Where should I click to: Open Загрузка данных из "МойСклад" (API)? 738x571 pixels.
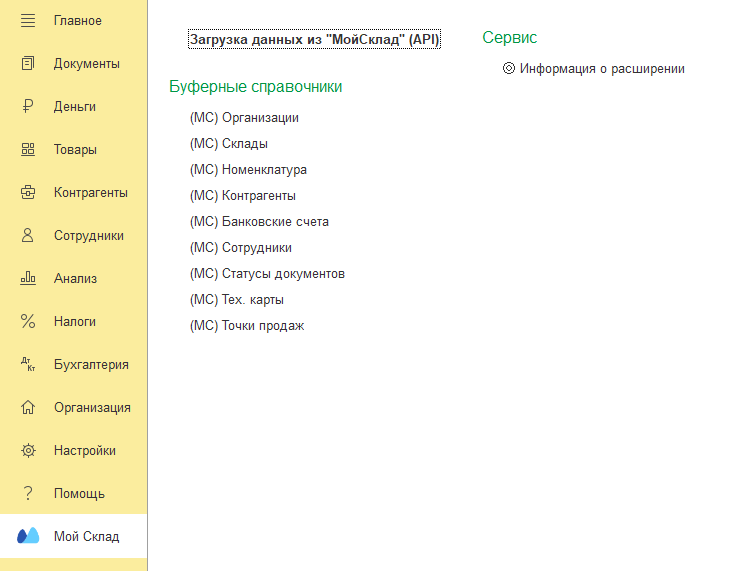(314, 39)
